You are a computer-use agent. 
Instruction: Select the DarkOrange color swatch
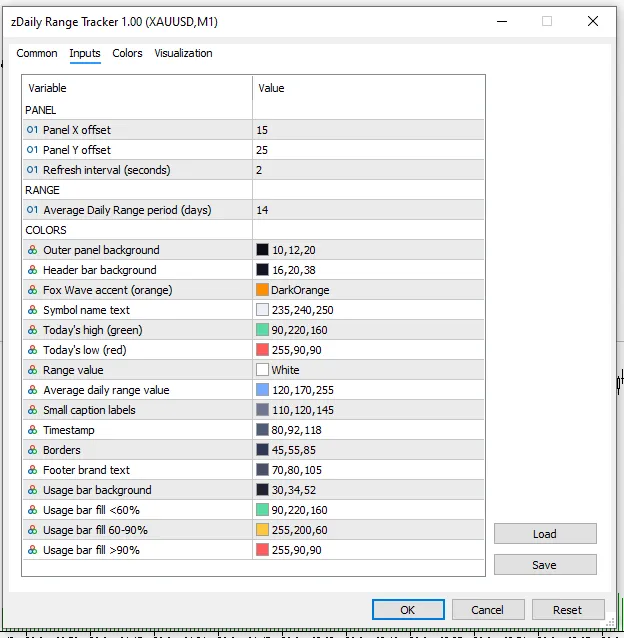(262, 290)
